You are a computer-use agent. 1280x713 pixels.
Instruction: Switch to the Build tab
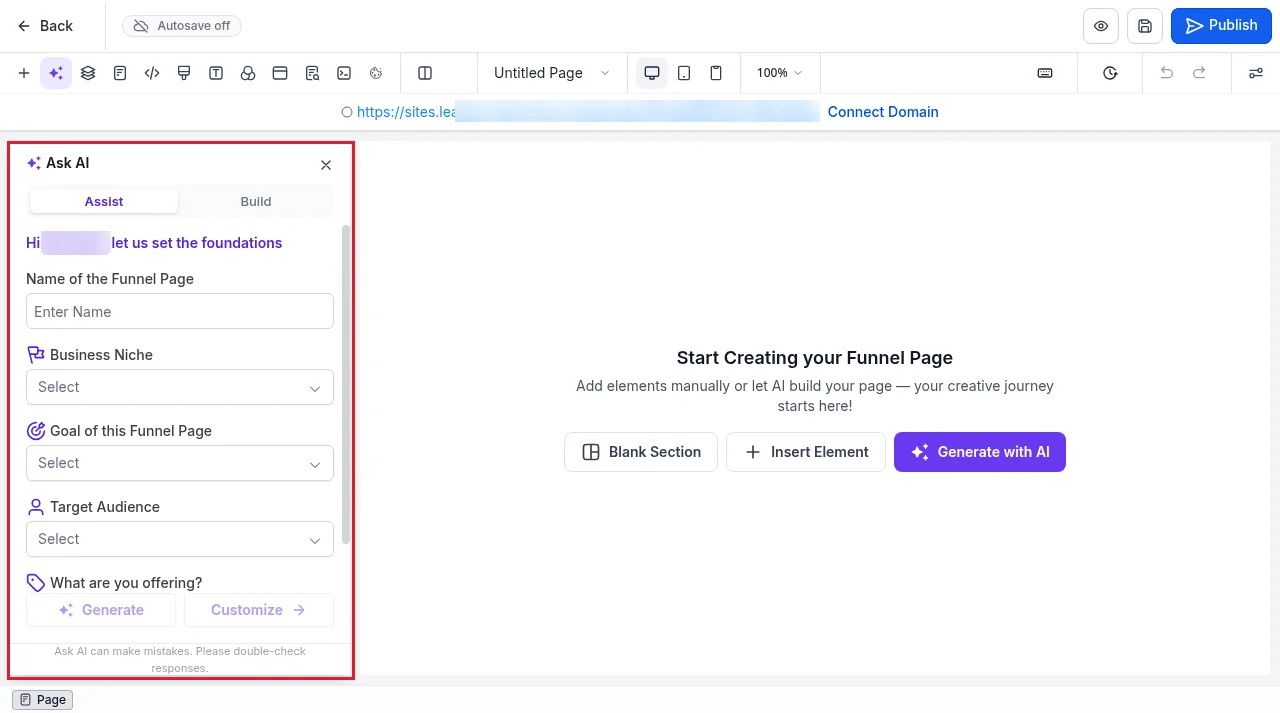pos(256,201)
